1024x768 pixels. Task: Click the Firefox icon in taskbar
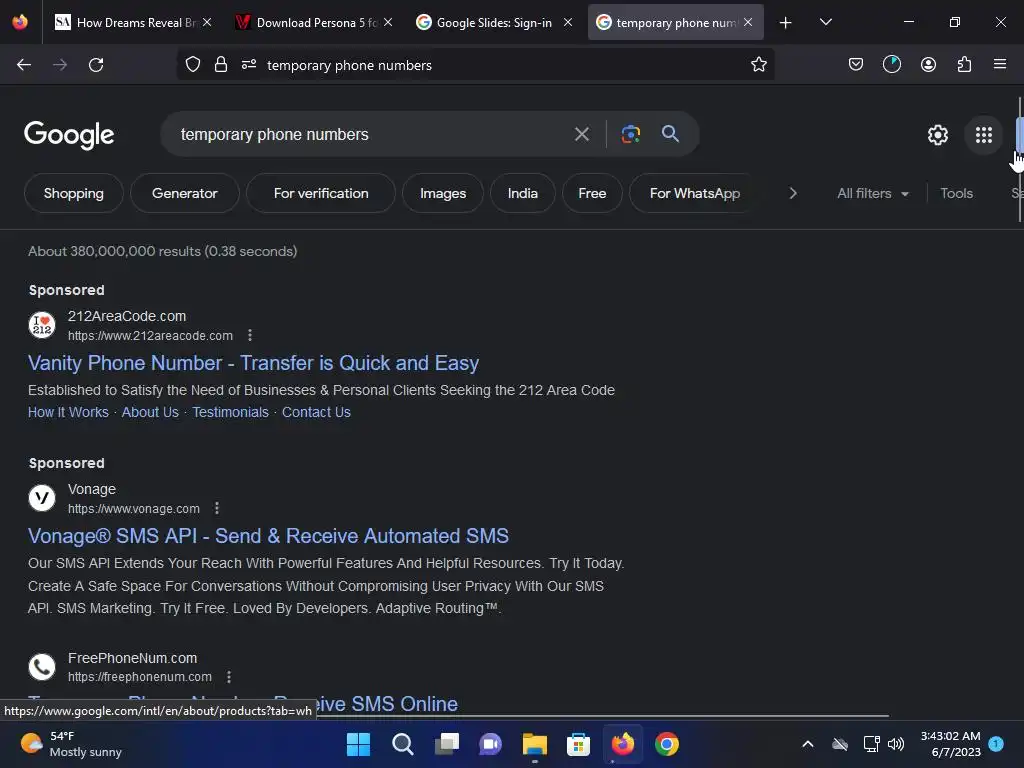coord(622,744)
